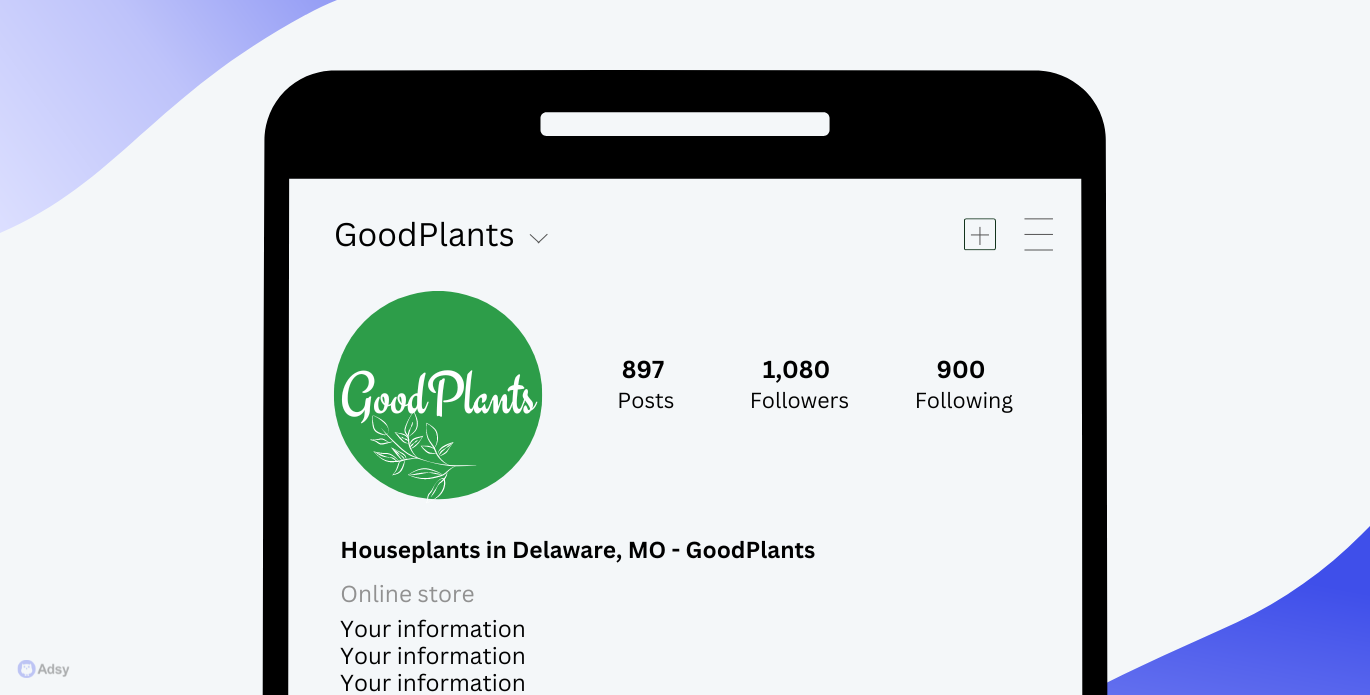Viewport: 1370px width, 695px height.
Task: Click the Posts label
Action: click(x=646, y=401)
